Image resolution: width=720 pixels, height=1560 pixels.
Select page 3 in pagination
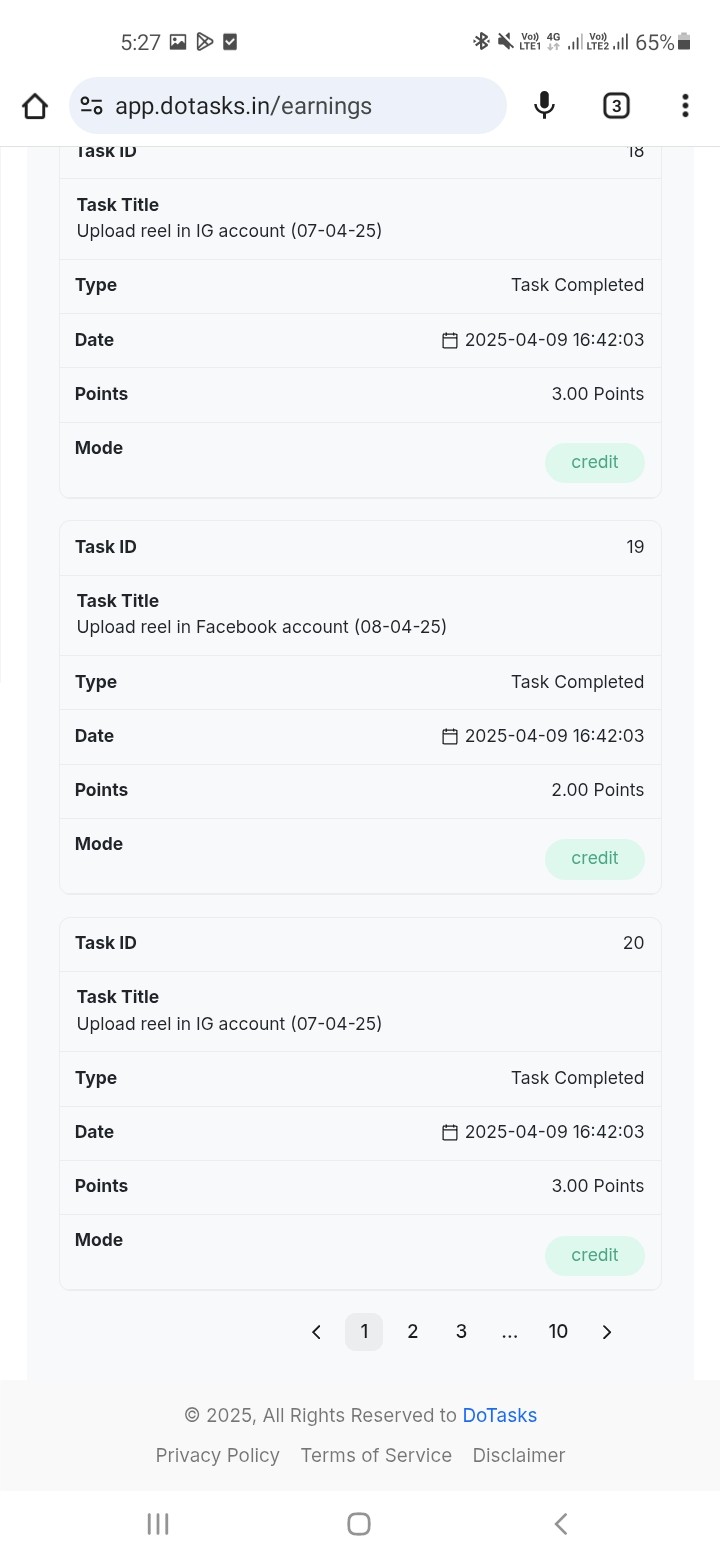[x=461, y=1332]
